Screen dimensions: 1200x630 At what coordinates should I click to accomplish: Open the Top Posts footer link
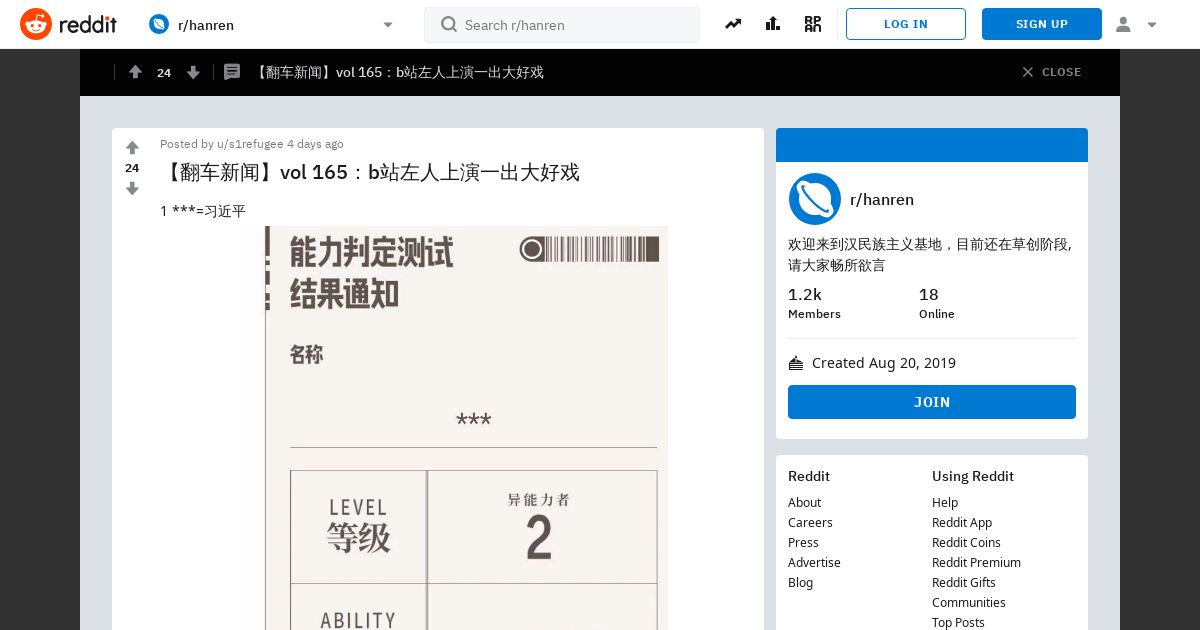coord(958,623)
